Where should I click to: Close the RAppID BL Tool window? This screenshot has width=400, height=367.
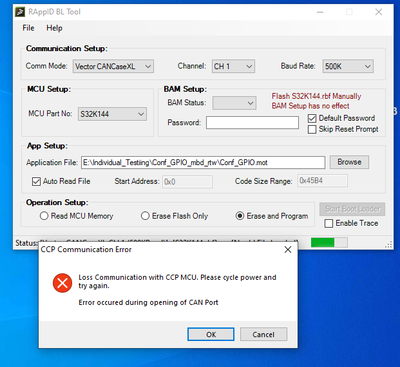coord(379,12)
